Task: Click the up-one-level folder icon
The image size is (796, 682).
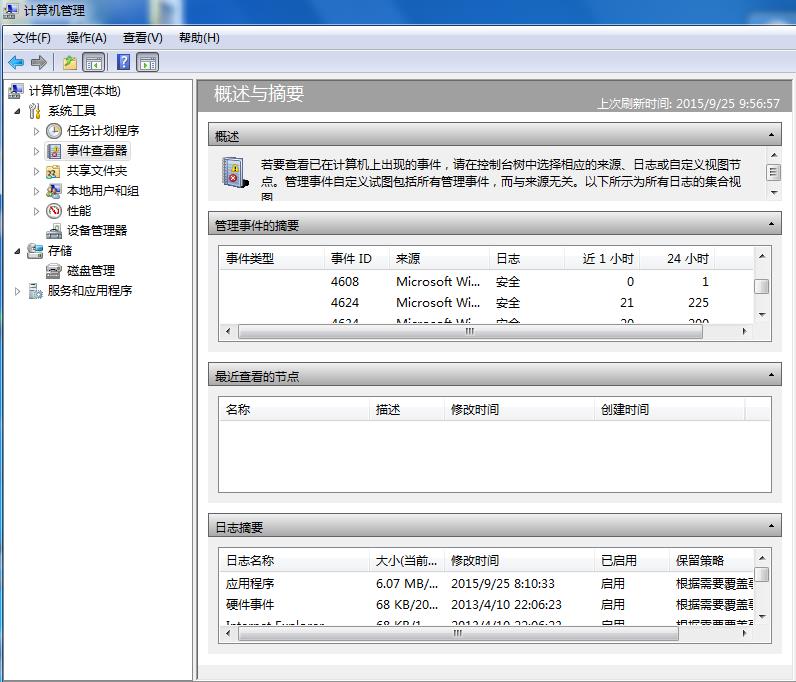Action: tap(70, 63)
